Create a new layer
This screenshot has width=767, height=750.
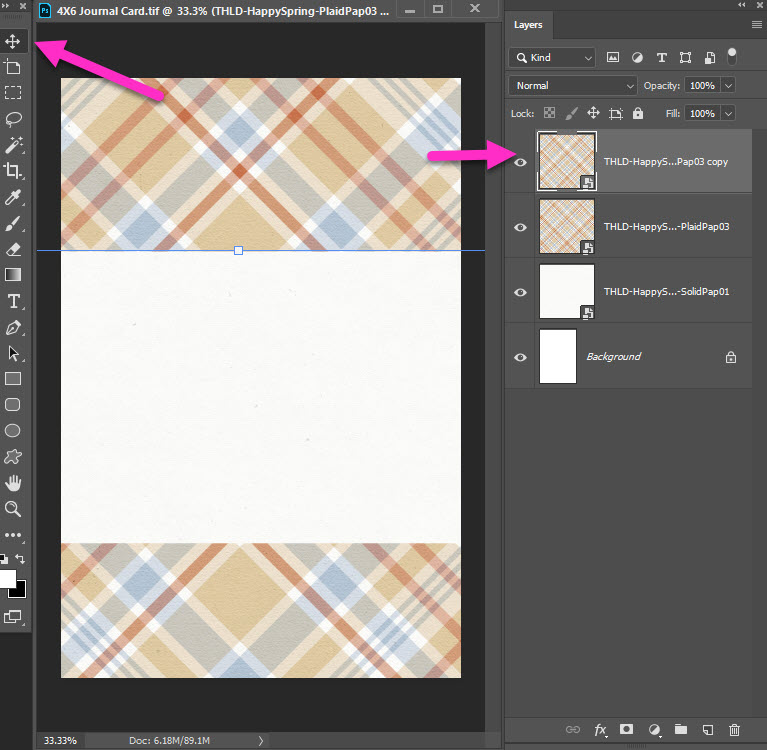coord(708,730)
